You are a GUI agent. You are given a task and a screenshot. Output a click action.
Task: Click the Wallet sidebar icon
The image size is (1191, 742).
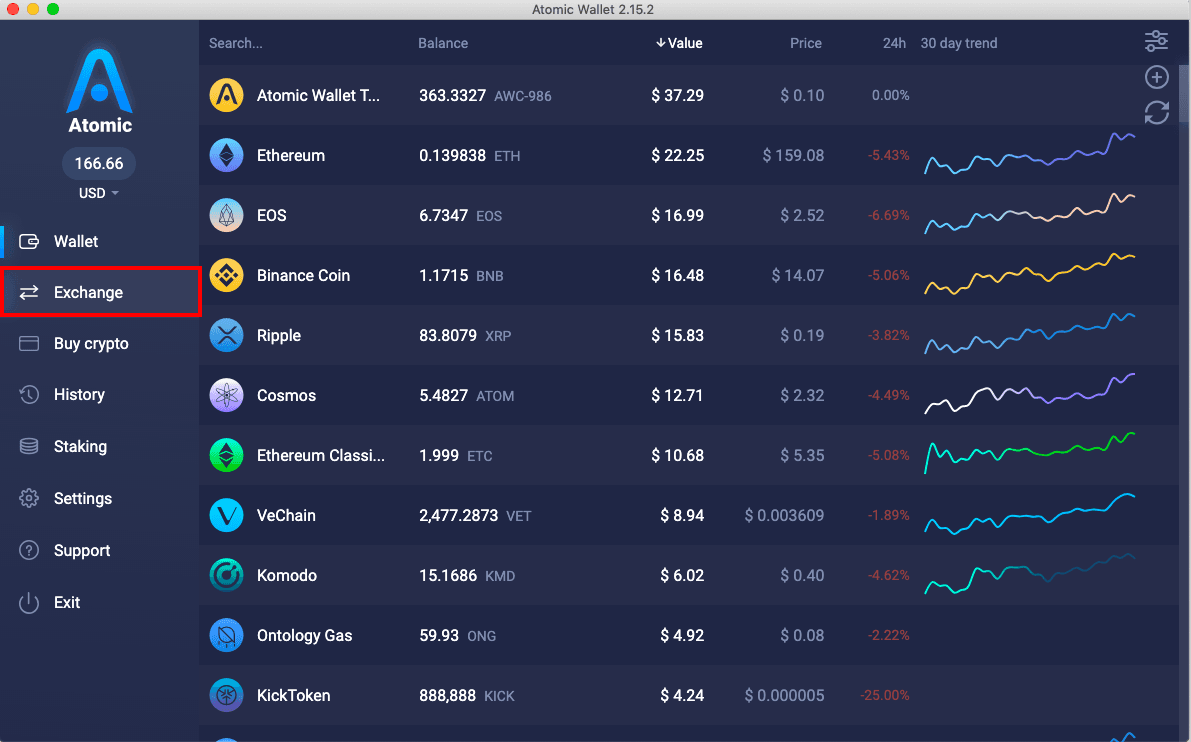pos(29,242)
